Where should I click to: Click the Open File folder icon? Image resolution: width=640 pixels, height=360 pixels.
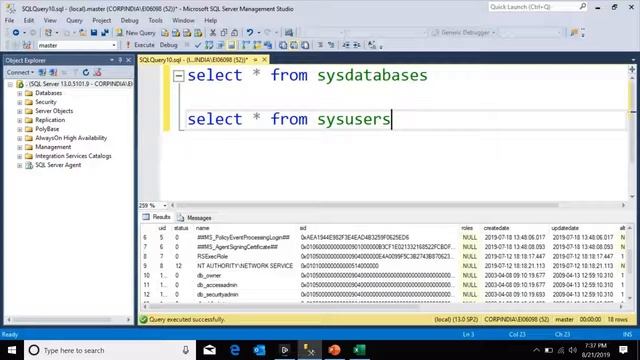coord(83,33)
